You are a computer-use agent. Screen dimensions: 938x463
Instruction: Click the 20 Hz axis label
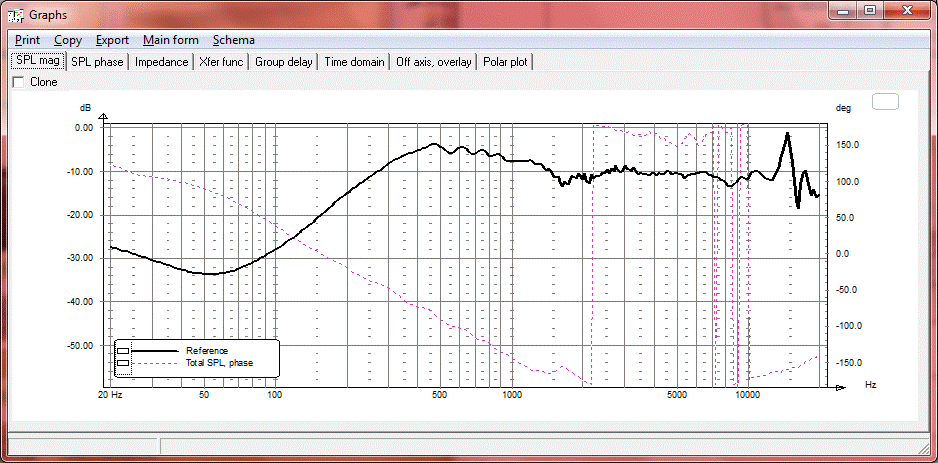coord(110,395)
